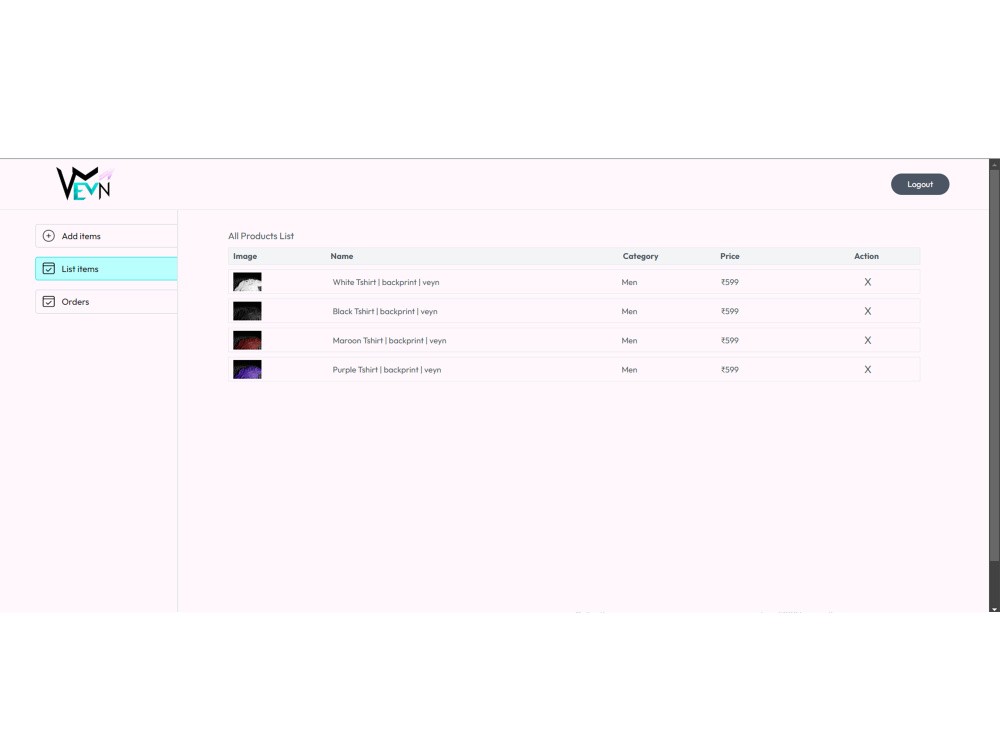The height and width of the screenshot is (750, 1000).
Task: Click the Image column header
Action: [x=245, y=256]
